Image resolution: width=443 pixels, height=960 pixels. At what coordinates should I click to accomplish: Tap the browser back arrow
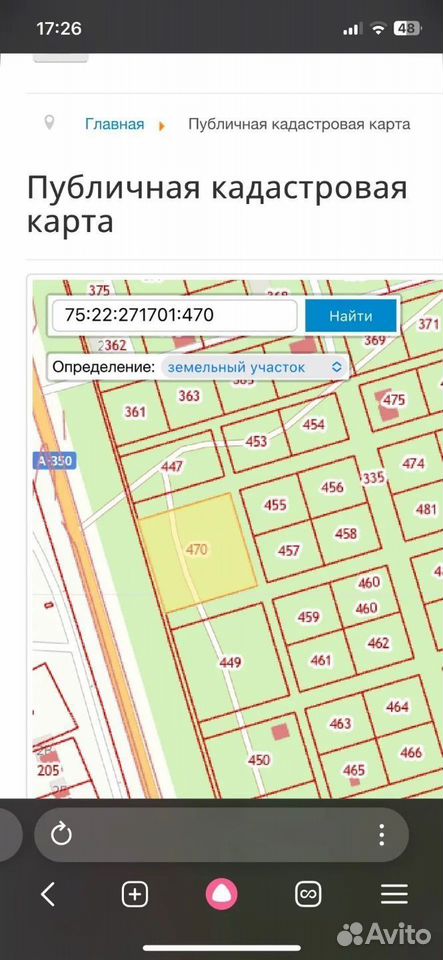tap(48, 894)
